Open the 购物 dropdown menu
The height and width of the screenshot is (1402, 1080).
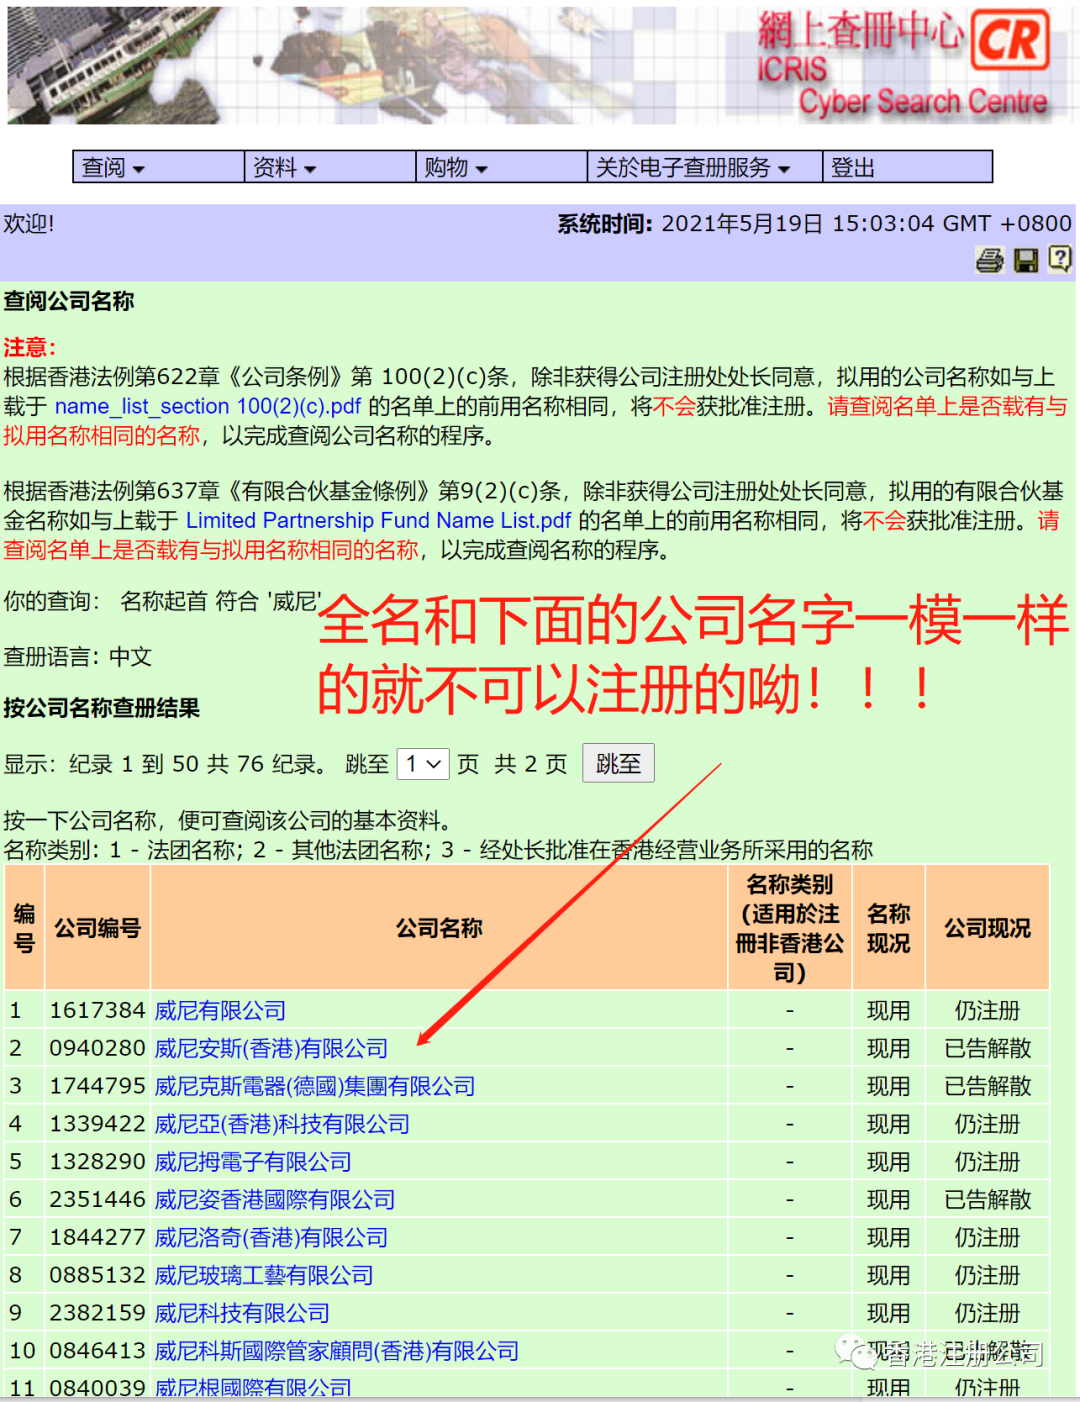455,167
